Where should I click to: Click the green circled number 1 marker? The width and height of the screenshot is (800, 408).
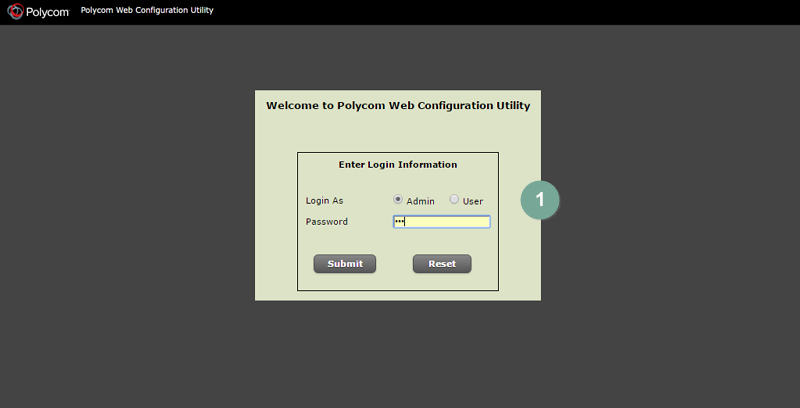(x=540, y=199)
